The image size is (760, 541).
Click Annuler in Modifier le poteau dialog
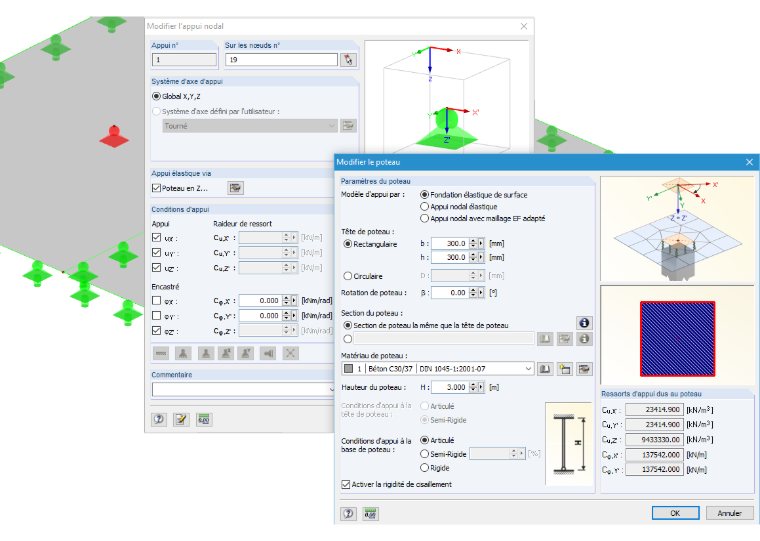(x=729, y=513)
